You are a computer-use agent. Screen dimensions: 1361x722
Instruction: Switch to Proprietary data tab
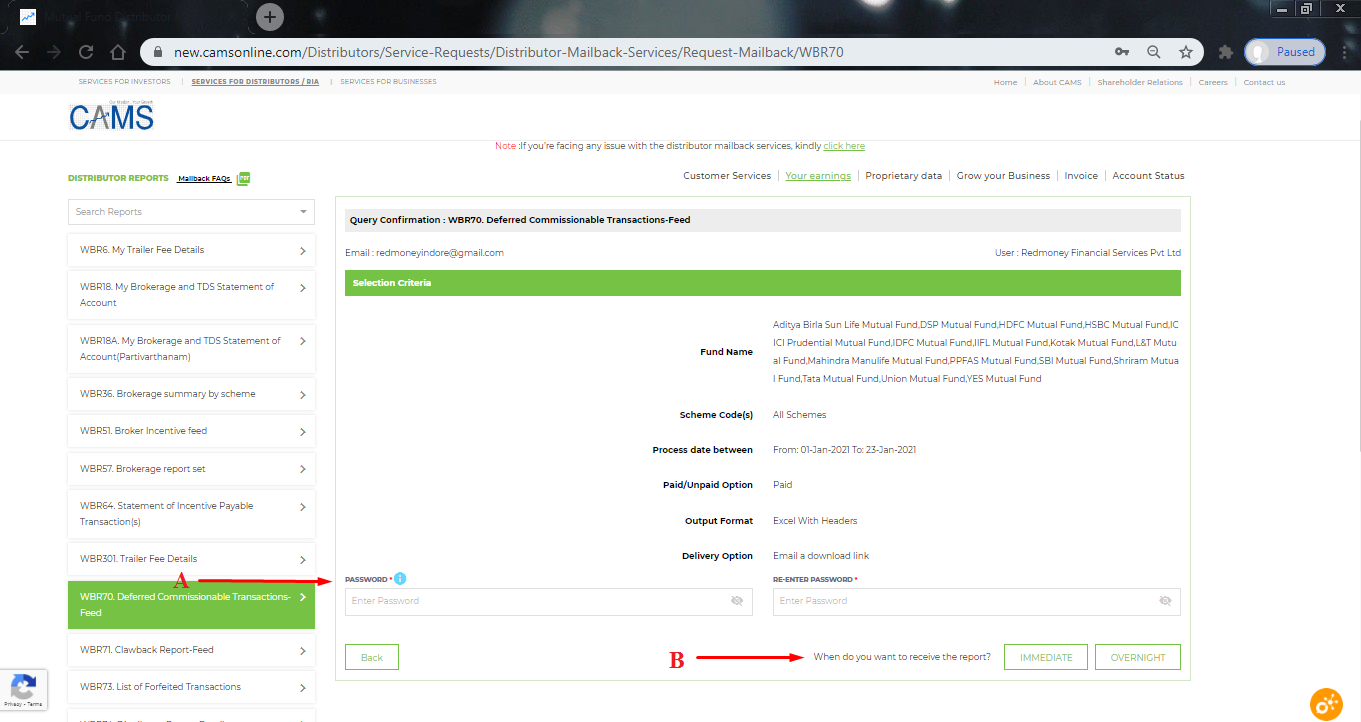[x=903, y=176]
